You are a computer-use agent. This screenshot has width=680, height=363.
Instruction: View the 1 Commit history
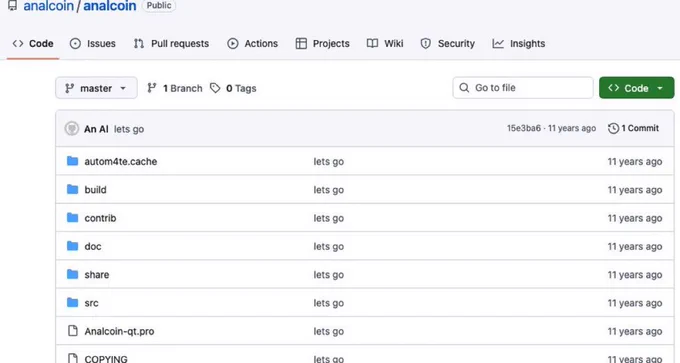pos(634,128)
